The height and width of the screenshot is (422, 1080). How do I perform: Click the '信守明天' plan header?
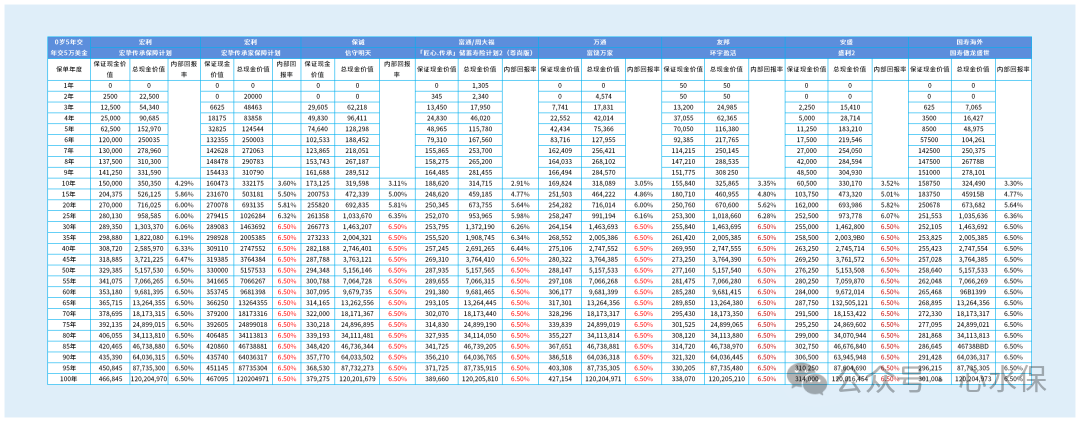click(x=357, y=52)
